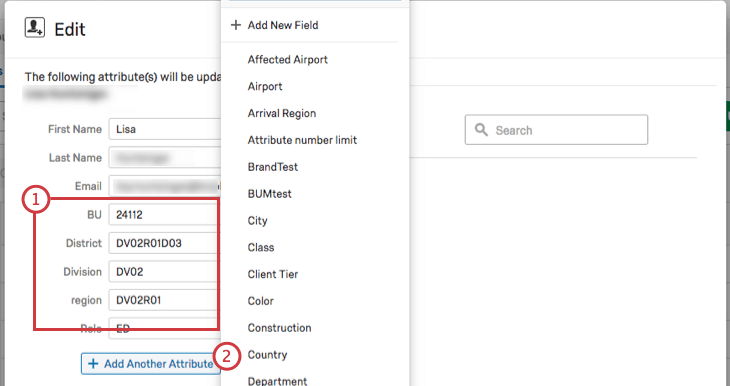
Task: Click the Search input field
Action: 556,130
